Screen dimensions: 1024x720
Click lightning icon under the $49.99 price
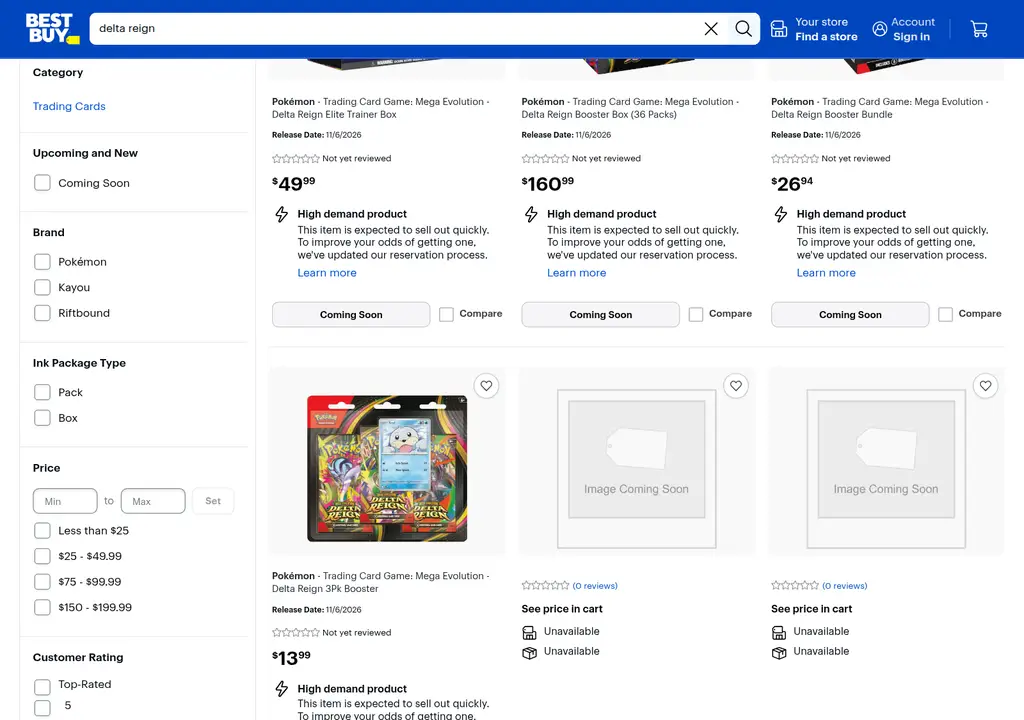coord(281,214)
